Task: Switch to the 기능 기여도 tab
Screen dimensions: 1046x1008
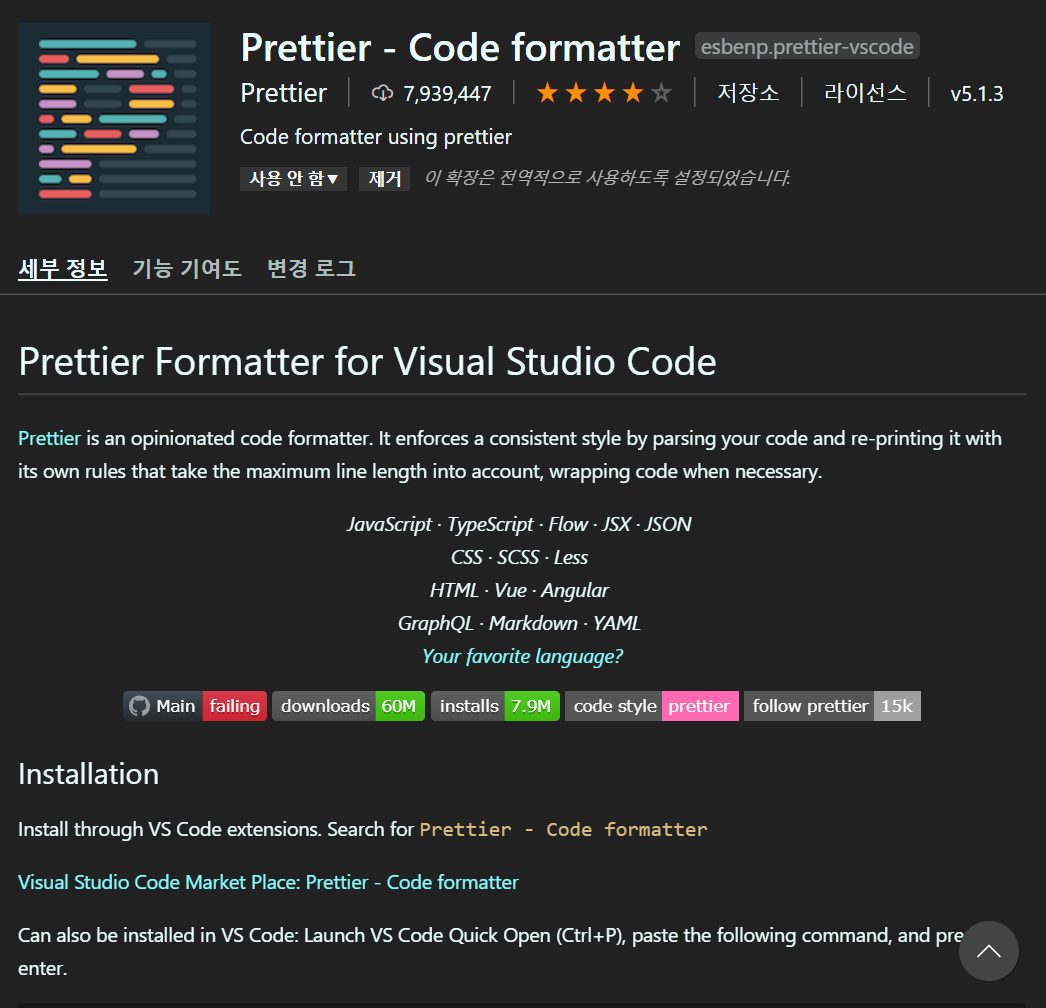Action: click(x=187, y=269)
